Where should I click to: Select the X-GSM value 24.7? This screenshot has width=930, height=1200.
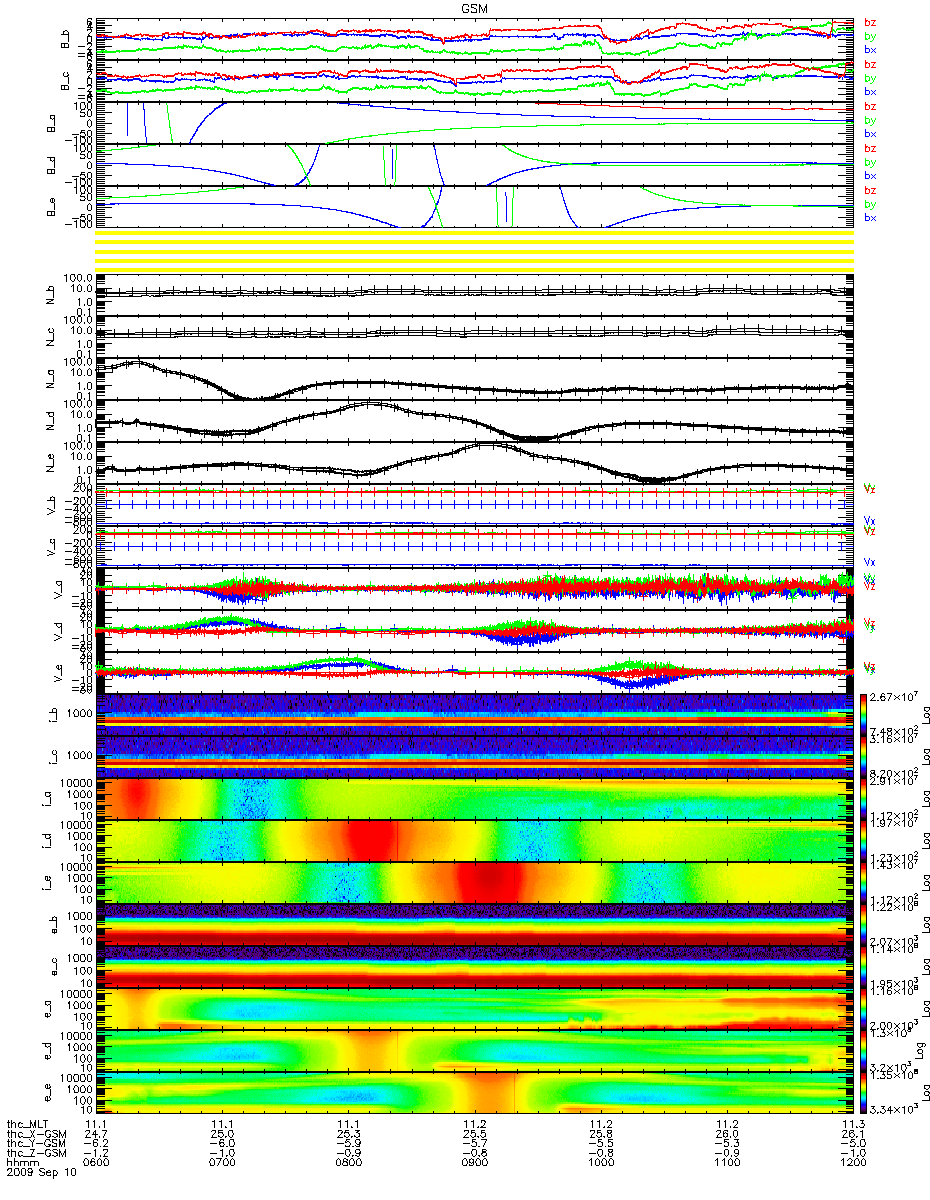click(x=96, y=1133)
